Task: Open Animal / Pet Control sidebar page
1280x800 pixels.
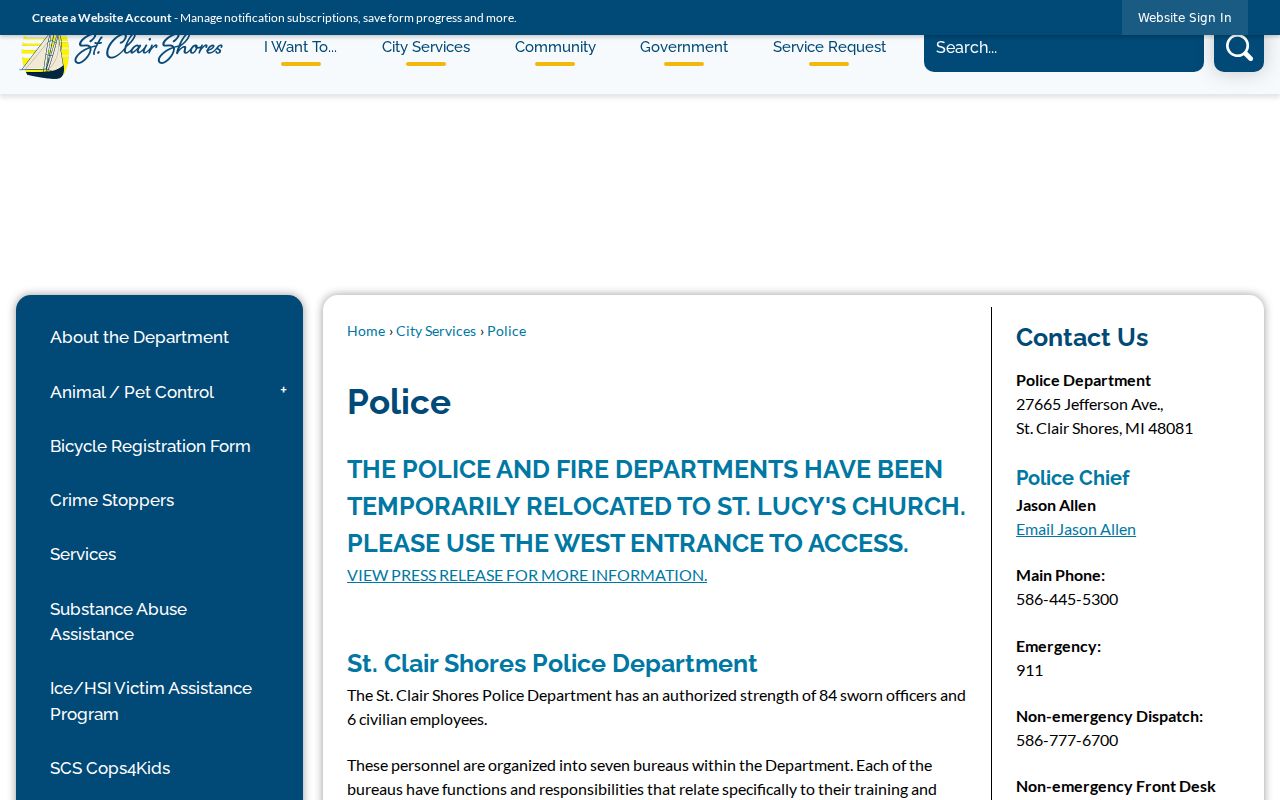Action: click(x=132, y=392)
